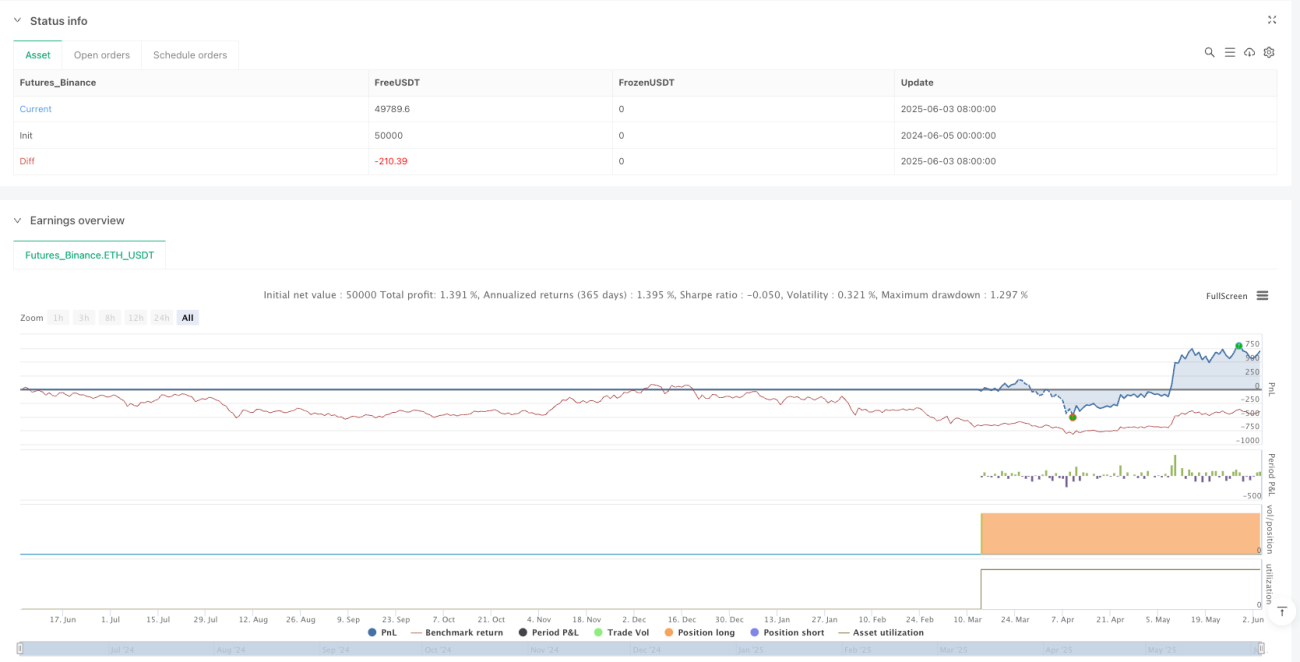Open the chart hamburger menu icon
This screenshot has width=1300, height=662.
(x=1263, y=296)
